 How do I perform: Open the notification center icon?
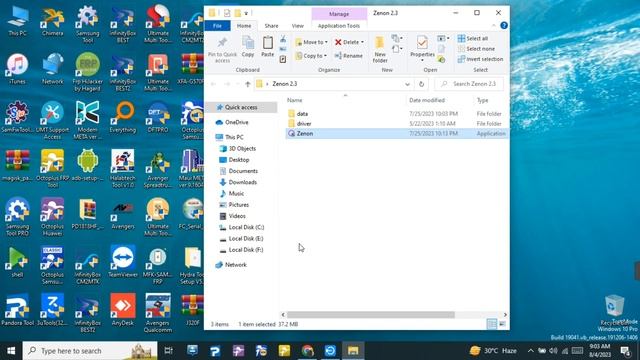click(x=624, y=351)
